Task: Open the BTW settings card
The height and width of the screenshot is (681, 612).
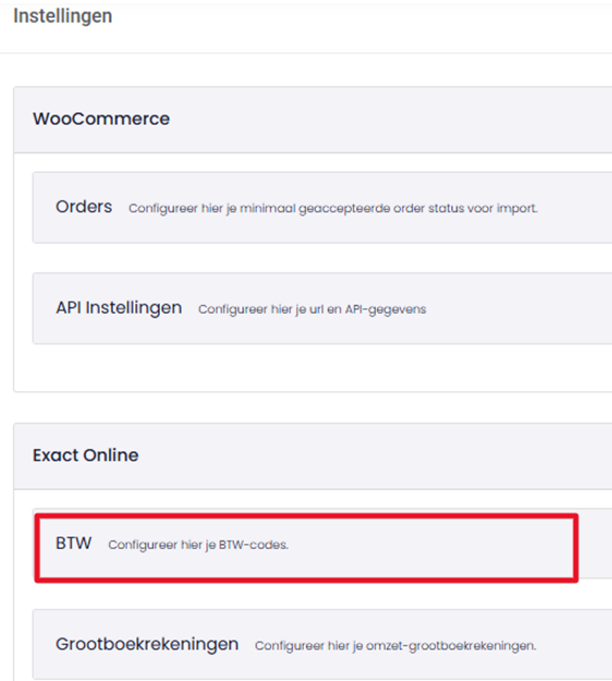Action: point(322,544)
